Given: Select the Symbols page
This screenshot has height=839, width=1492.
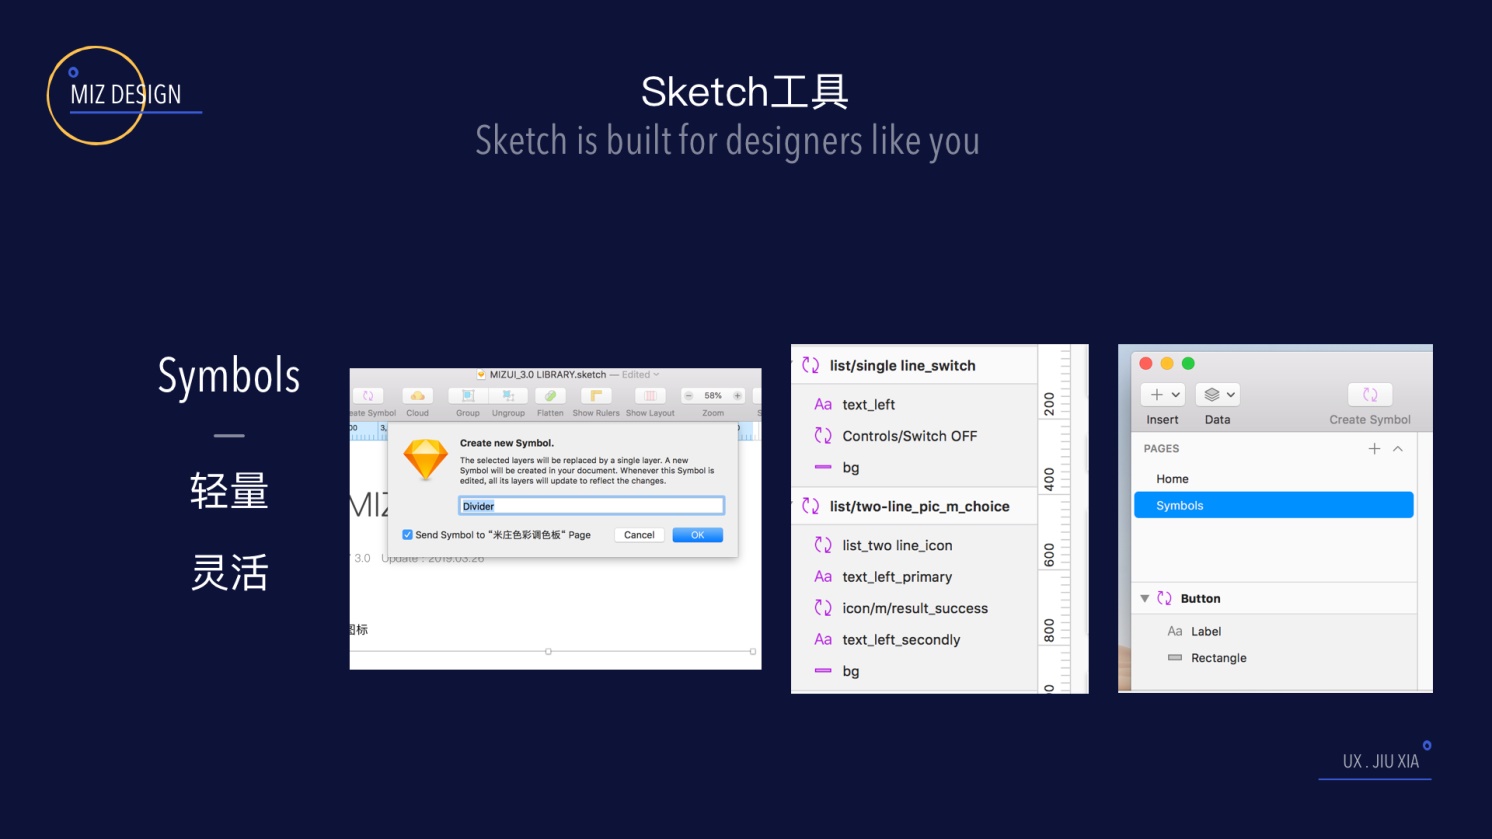Looking at the screenshot, I should (x=1274, y=505).
